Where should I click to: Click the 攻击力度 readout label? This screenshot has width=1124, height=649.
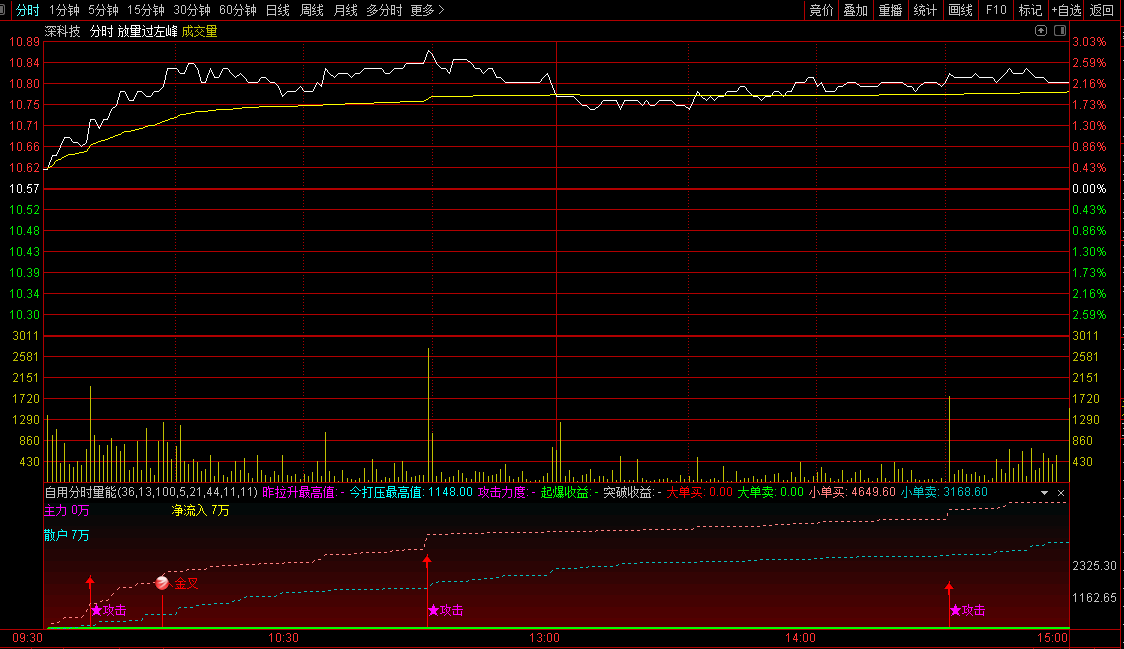[x=507, y=493]
